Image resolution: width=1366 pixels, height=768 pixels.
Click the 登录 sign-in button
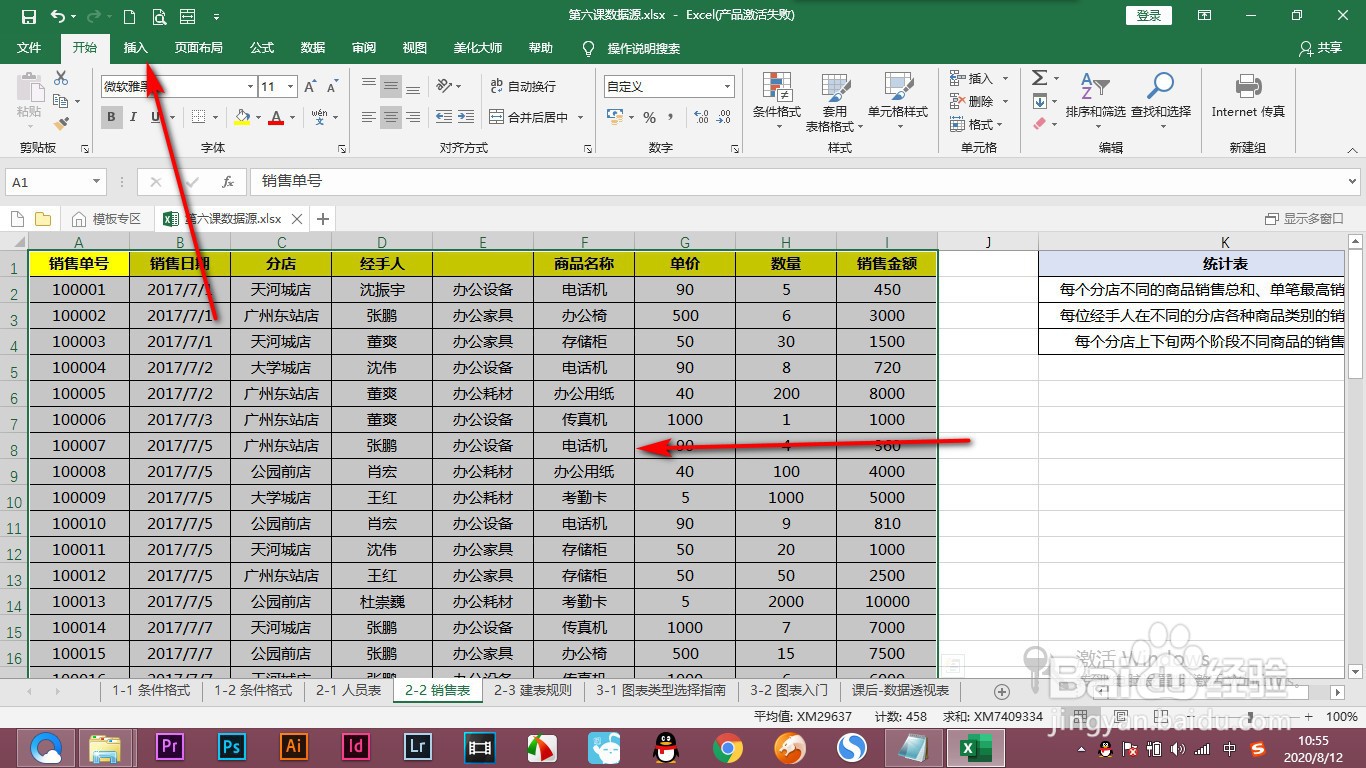tap(1147, 15)
